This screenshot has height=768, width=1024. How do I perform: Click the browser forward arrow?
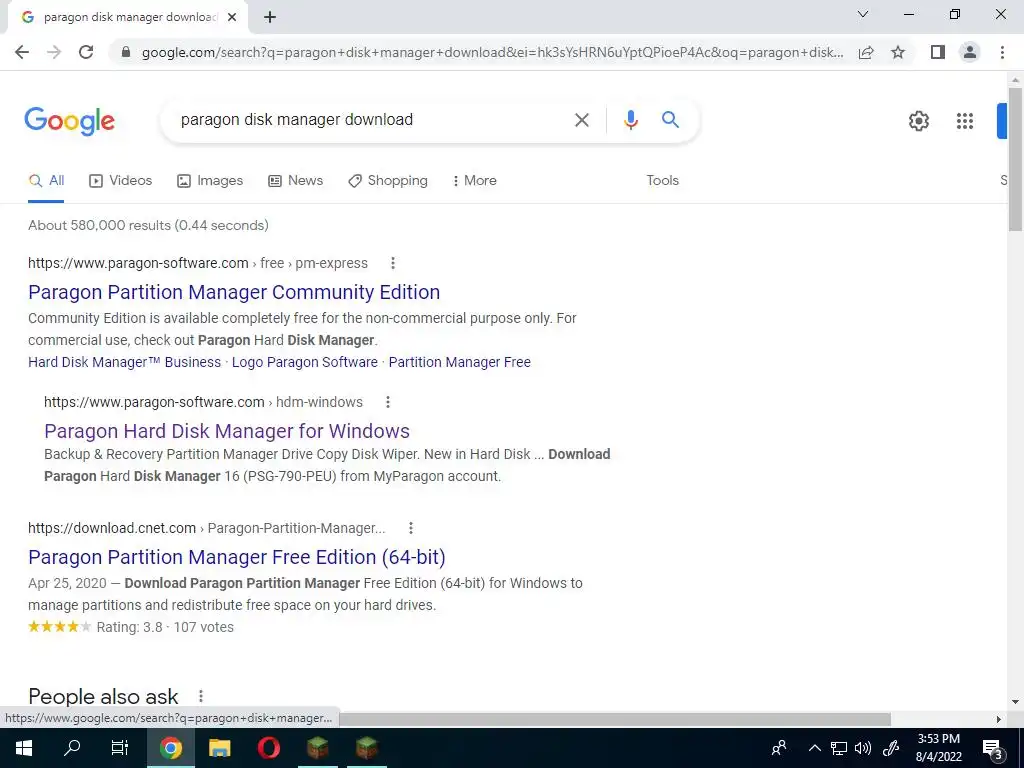pyautogui.click(x=54, y=52)
